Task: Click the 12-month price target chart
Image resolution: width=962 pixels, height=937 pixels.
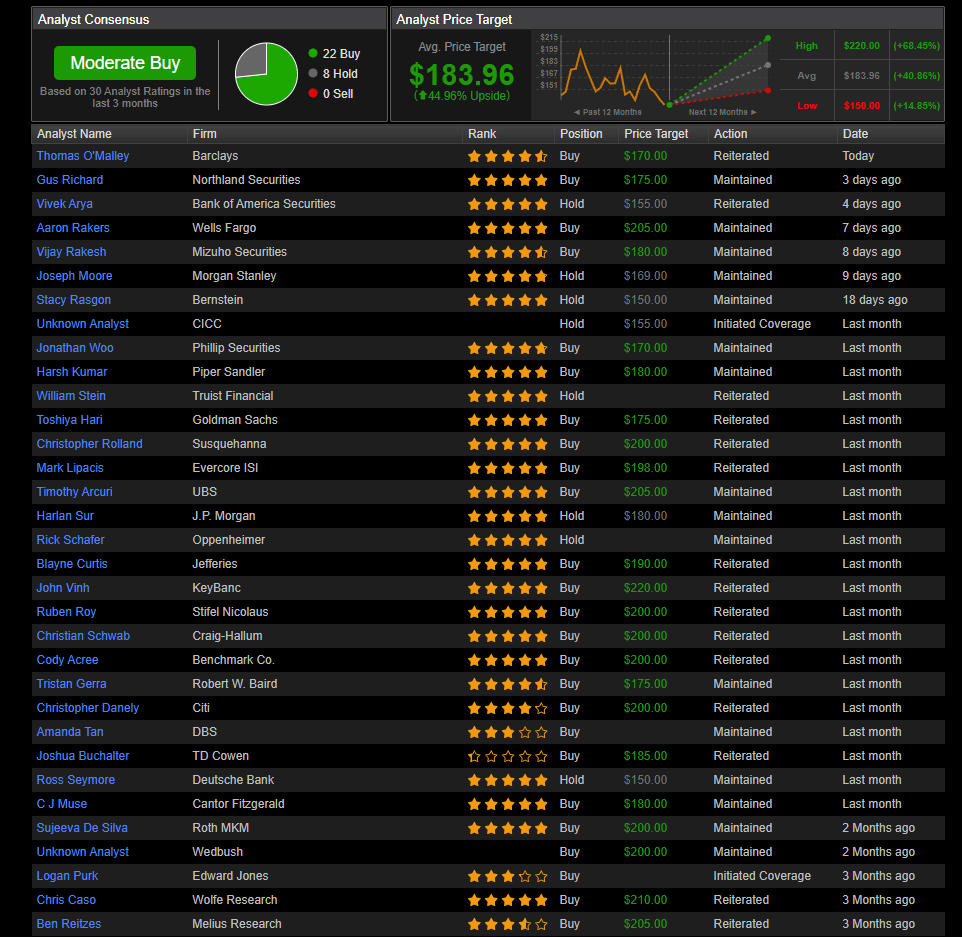Action: (660, 74)
